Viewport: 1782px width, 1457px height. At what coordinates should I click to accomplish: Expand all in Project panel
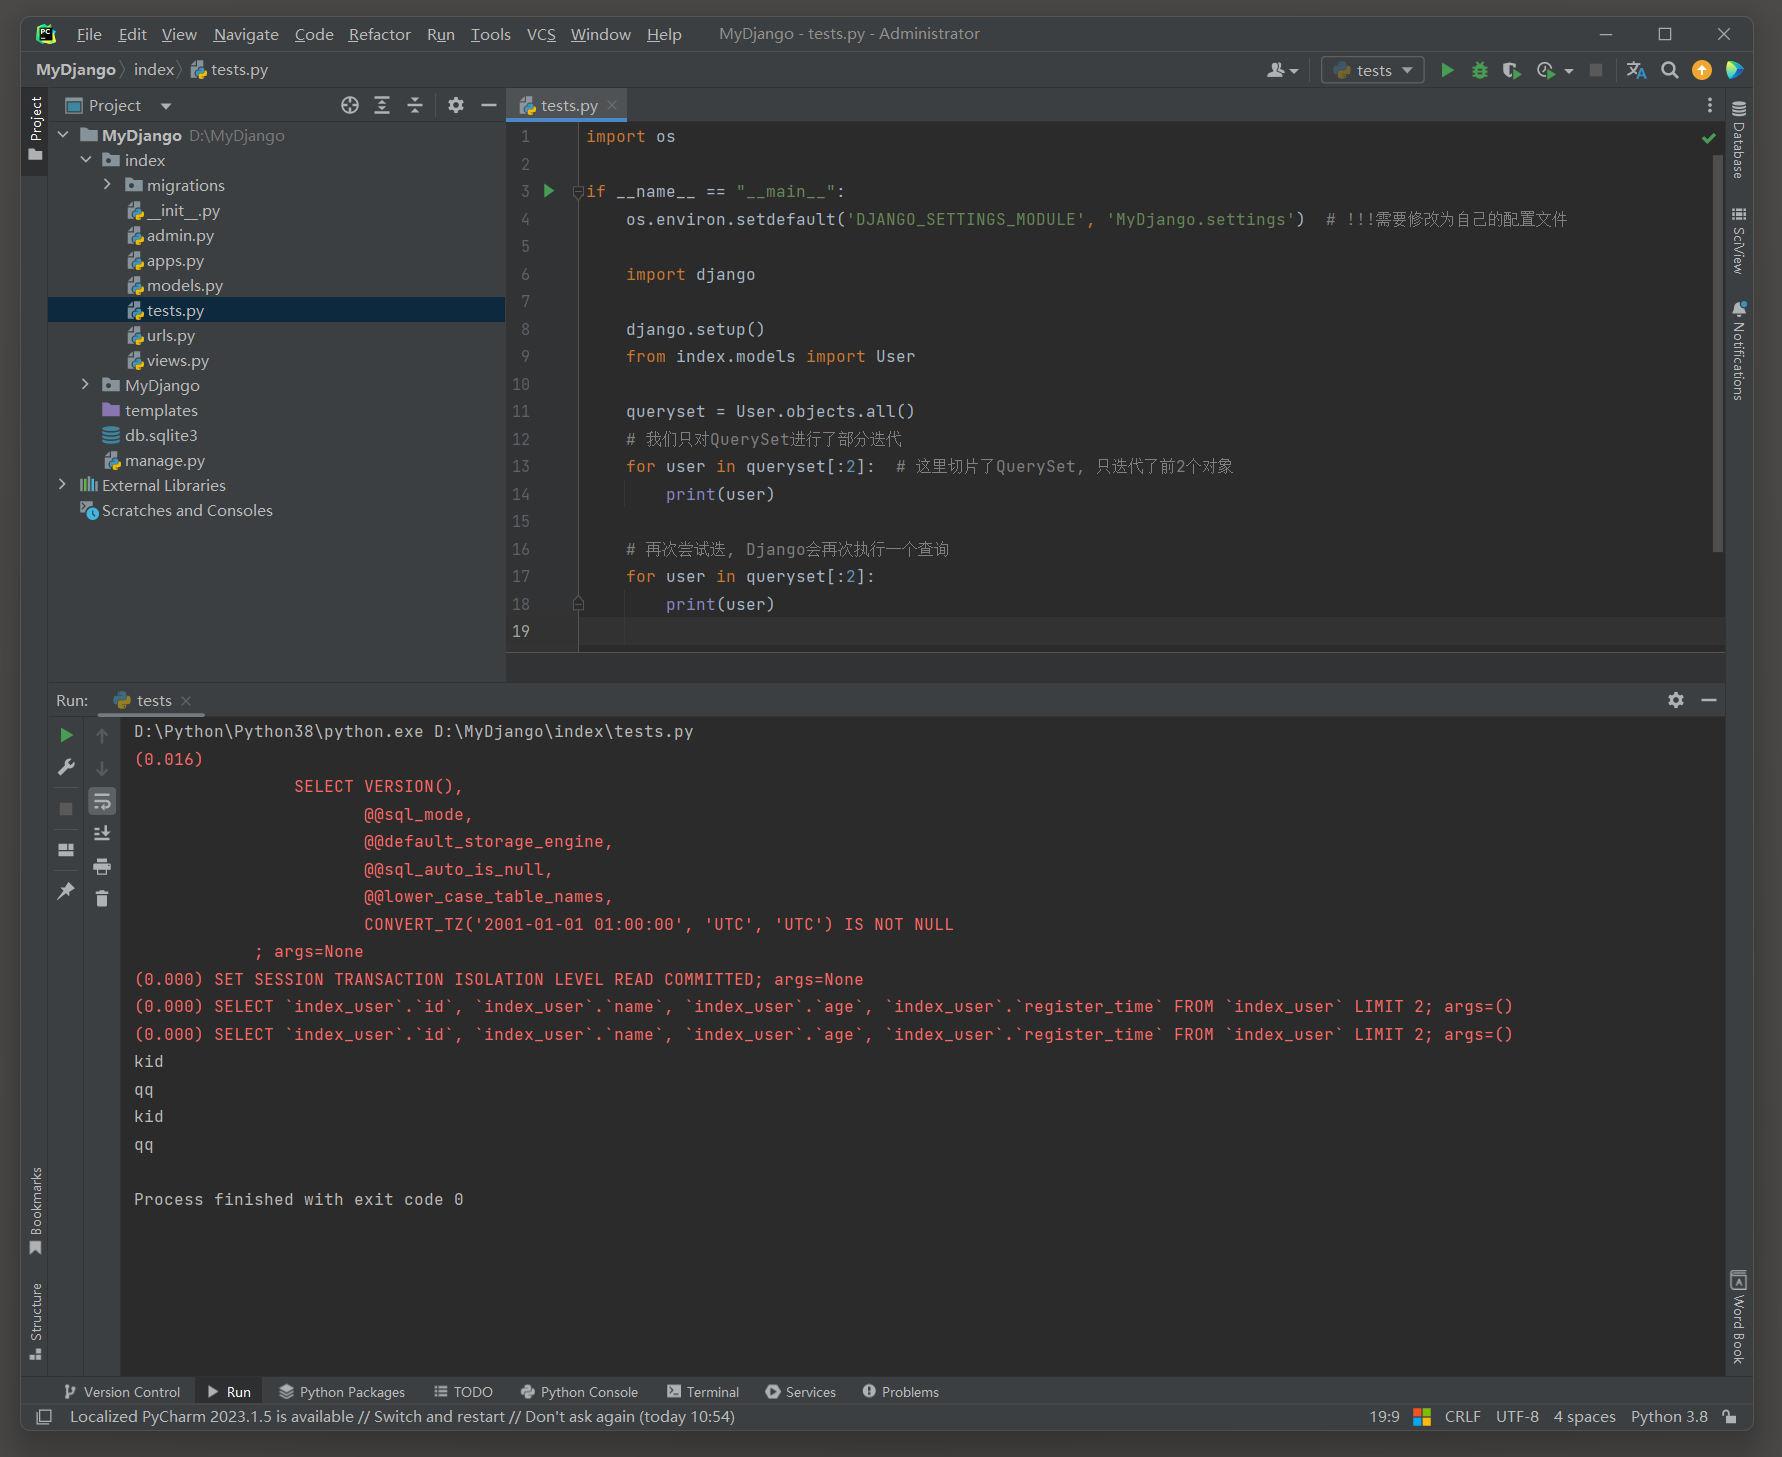coord(382,105)
